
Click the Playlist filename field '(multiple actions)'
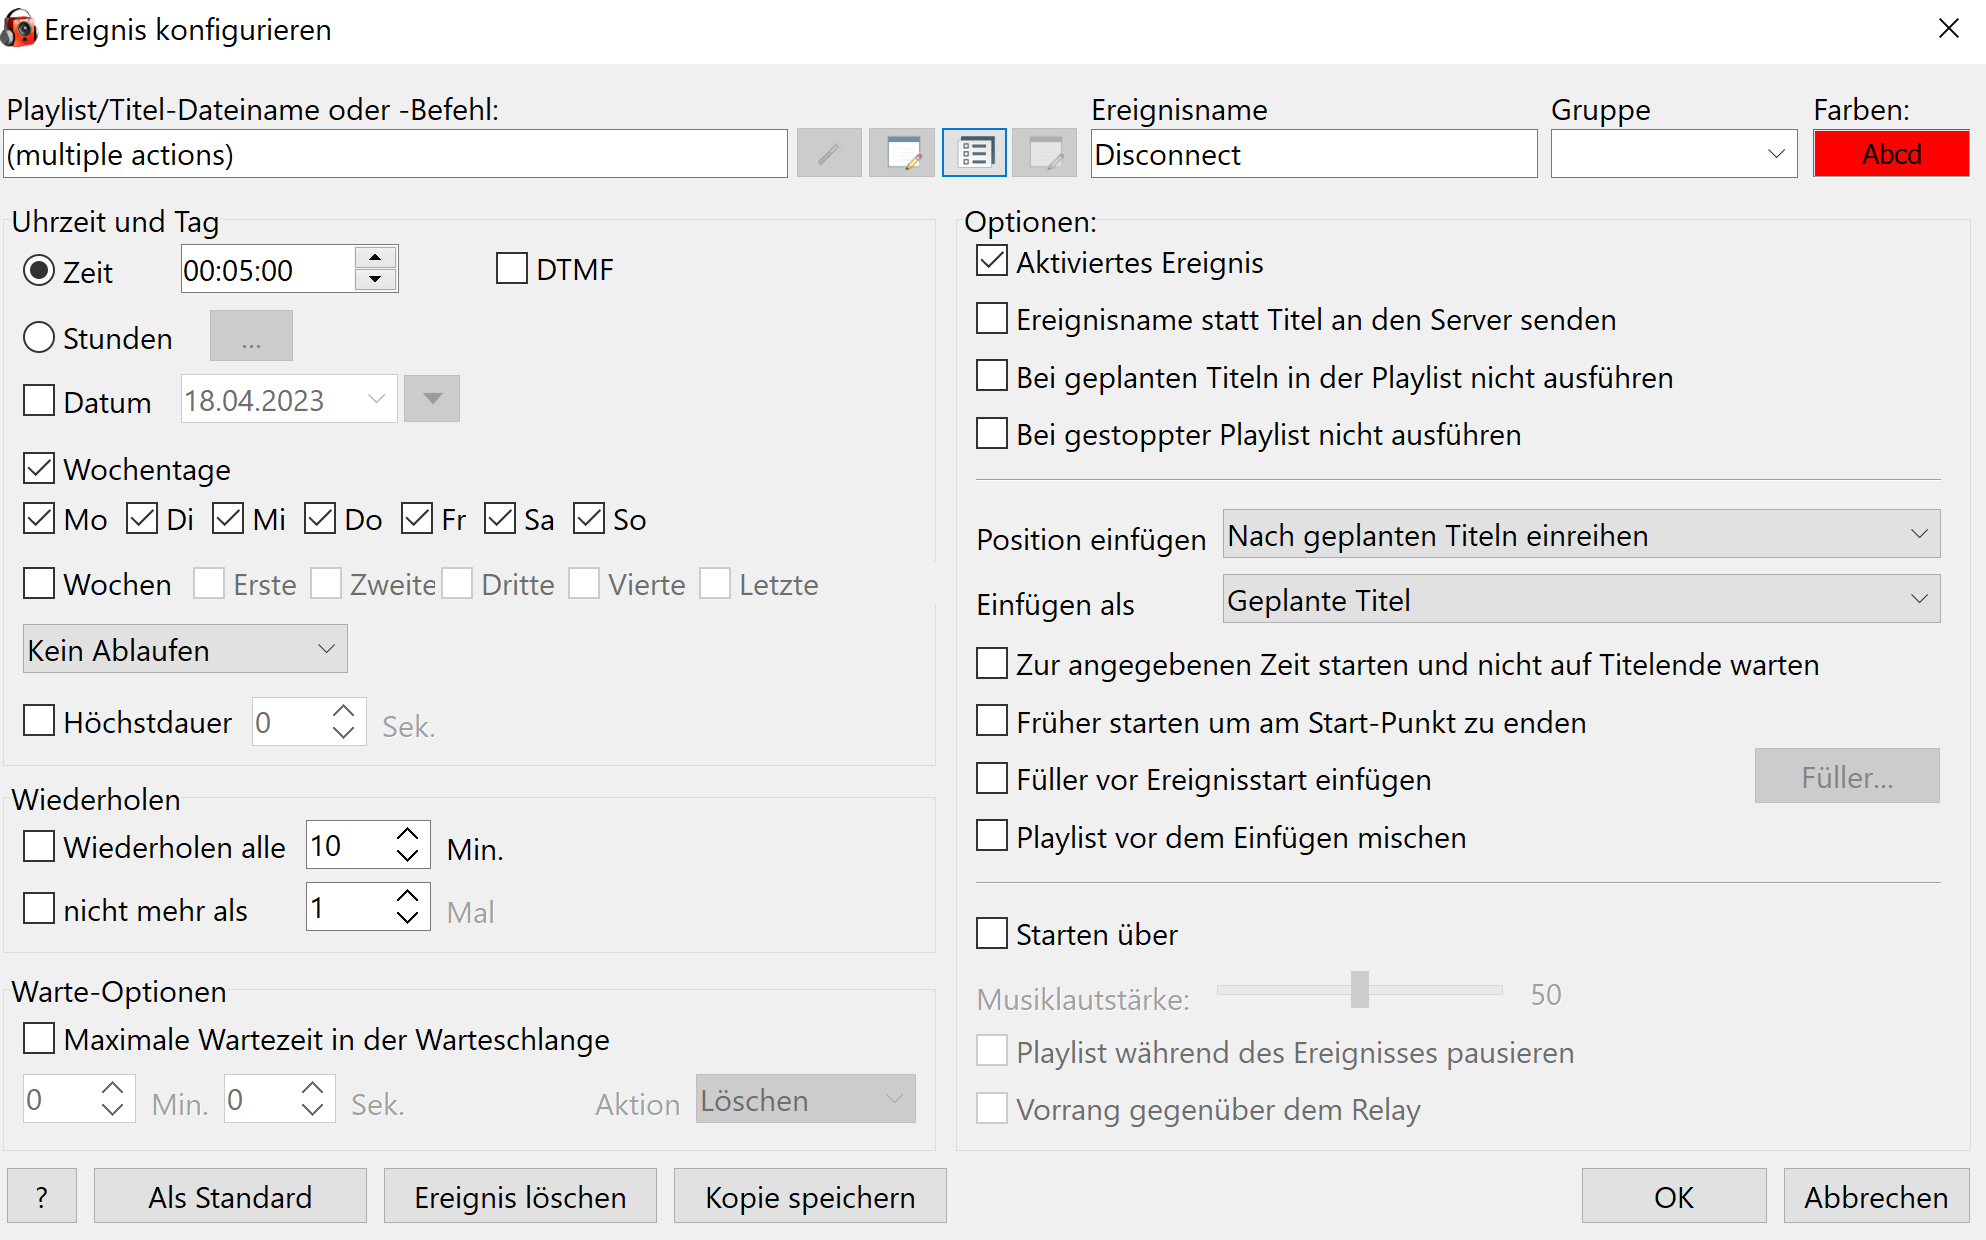pos(395,154)
